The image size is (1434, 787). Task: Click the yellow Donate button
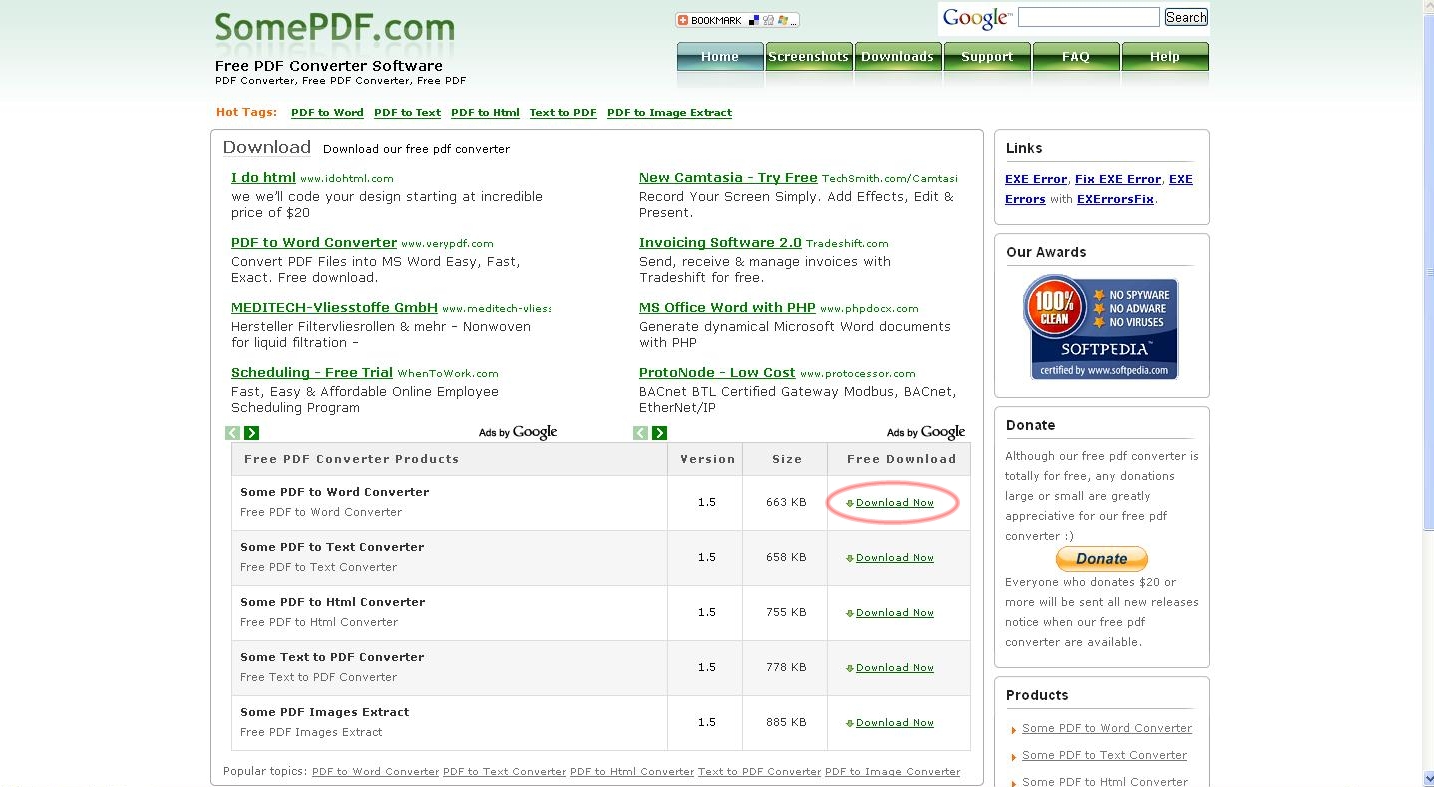click(x=1102, y=559)
